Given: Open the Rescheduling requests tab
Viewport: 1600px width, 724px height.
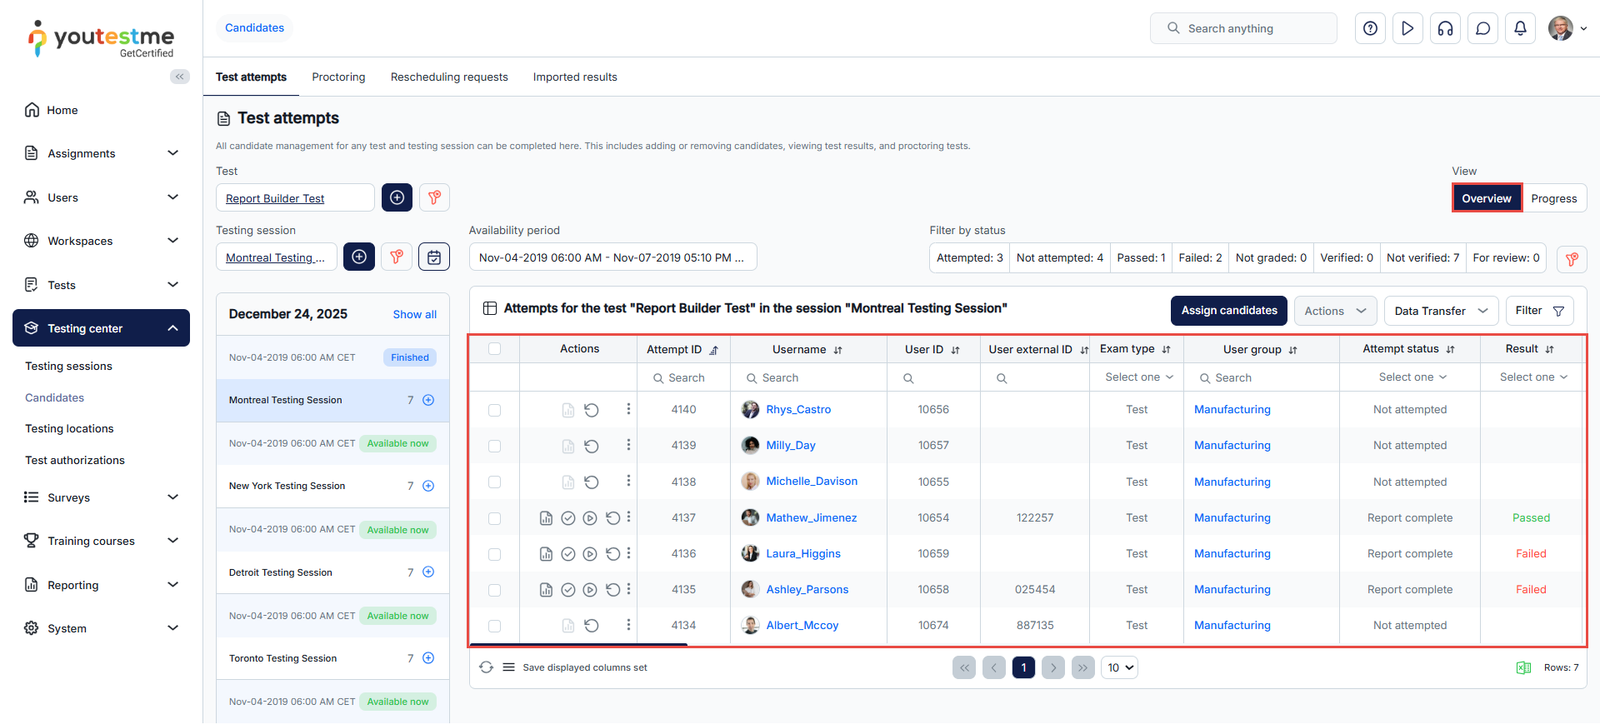Looking at the screenshot, I should pos(449,77).
